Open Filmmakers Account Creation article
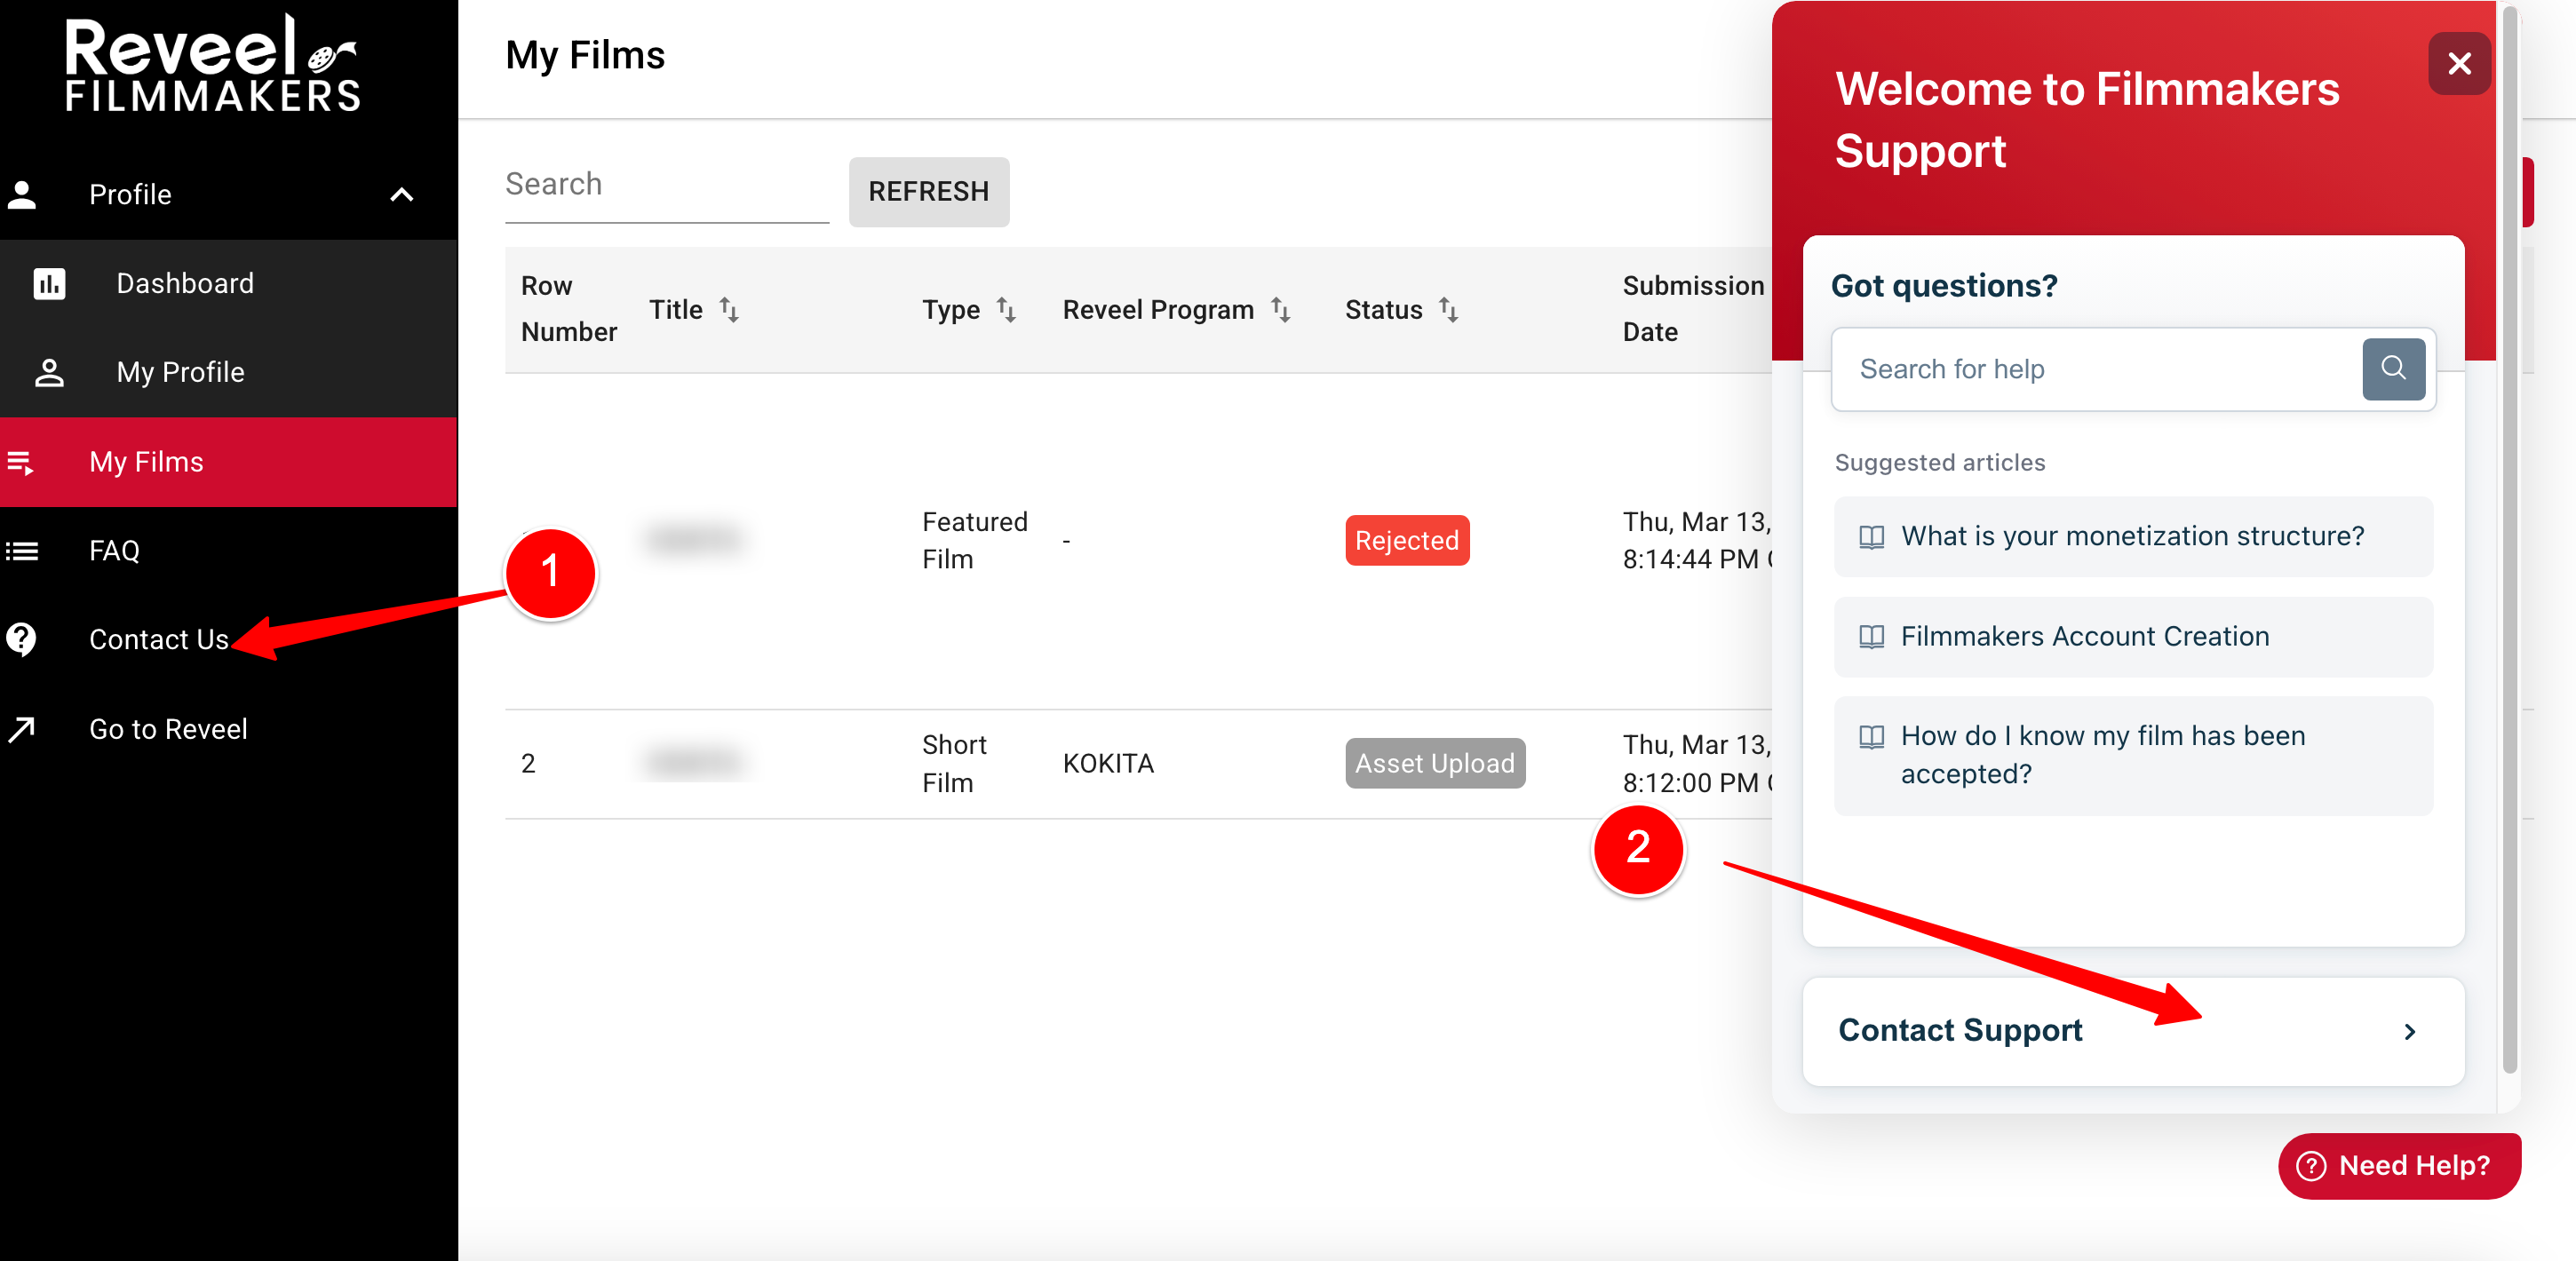The height and width of the screenshot is (1261, 2576). pos(2084,637)
